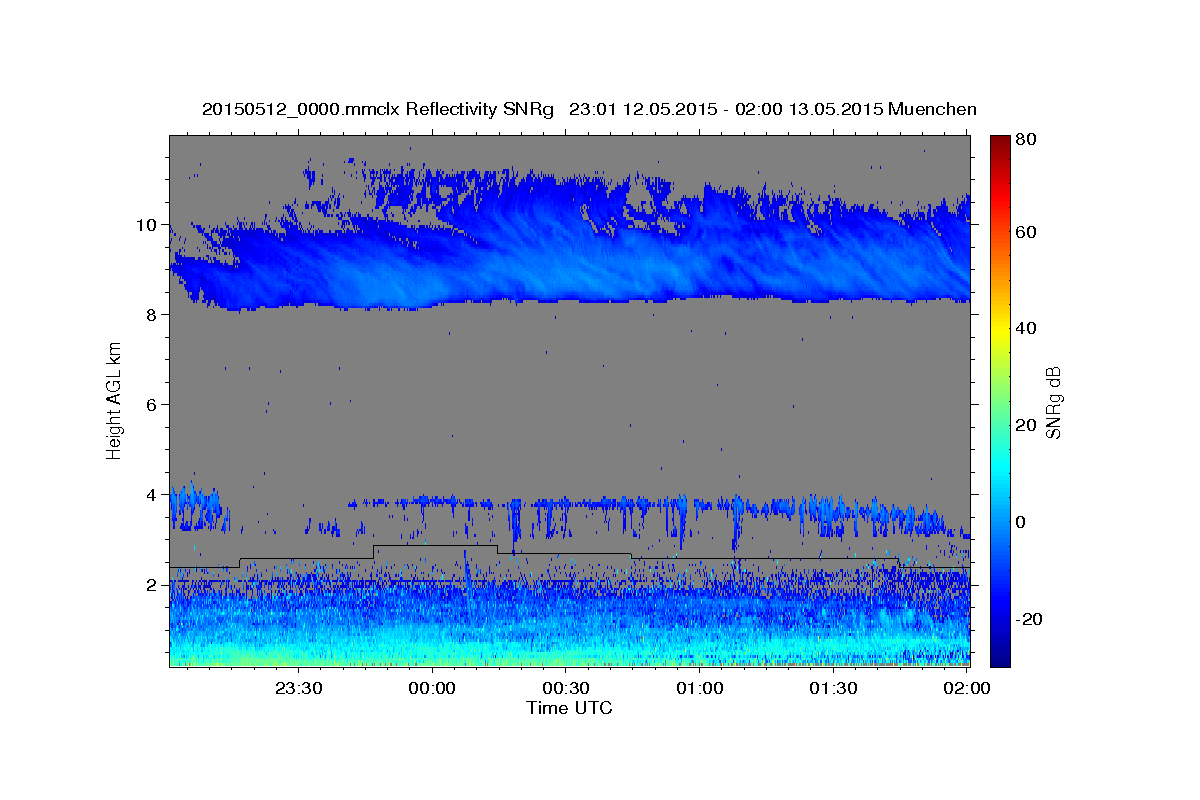Image resolution: width=1200 pixels, height=800 pixels.
Task: Click the 01:00 time tick label
Action: tap(699, 688)
